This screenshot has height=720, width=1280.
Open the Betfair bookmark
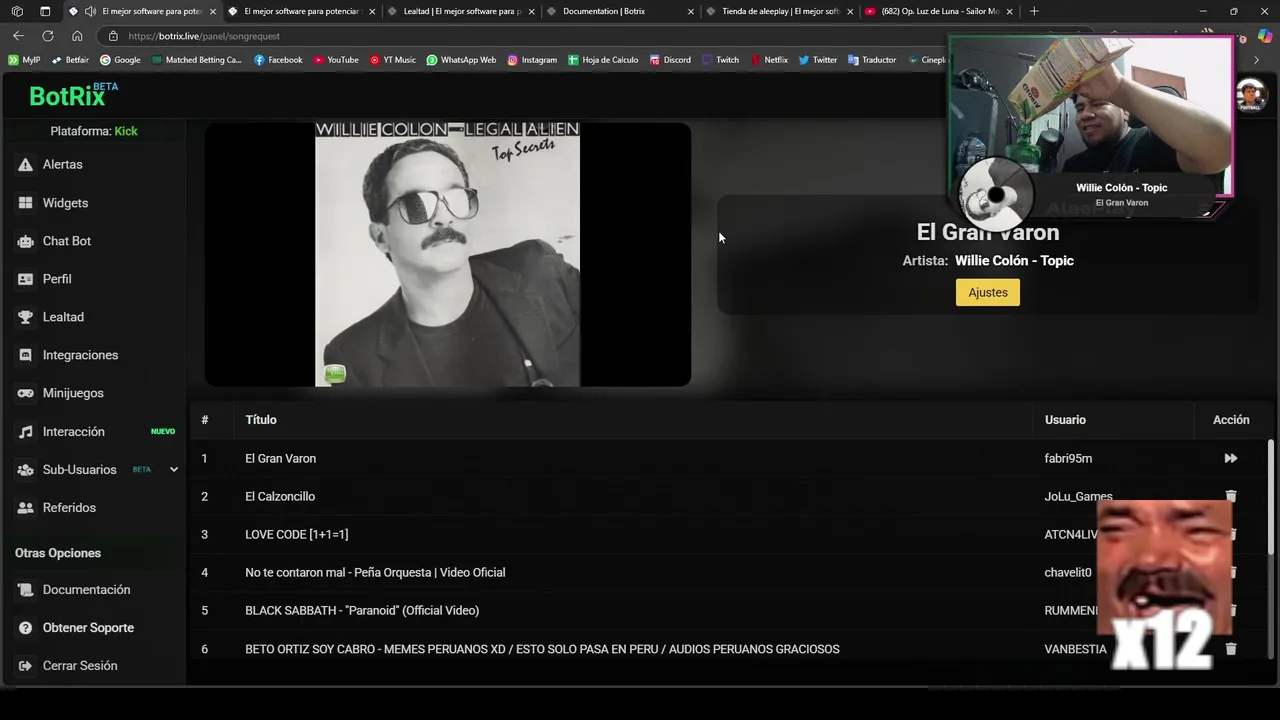(x=70, y=60)
